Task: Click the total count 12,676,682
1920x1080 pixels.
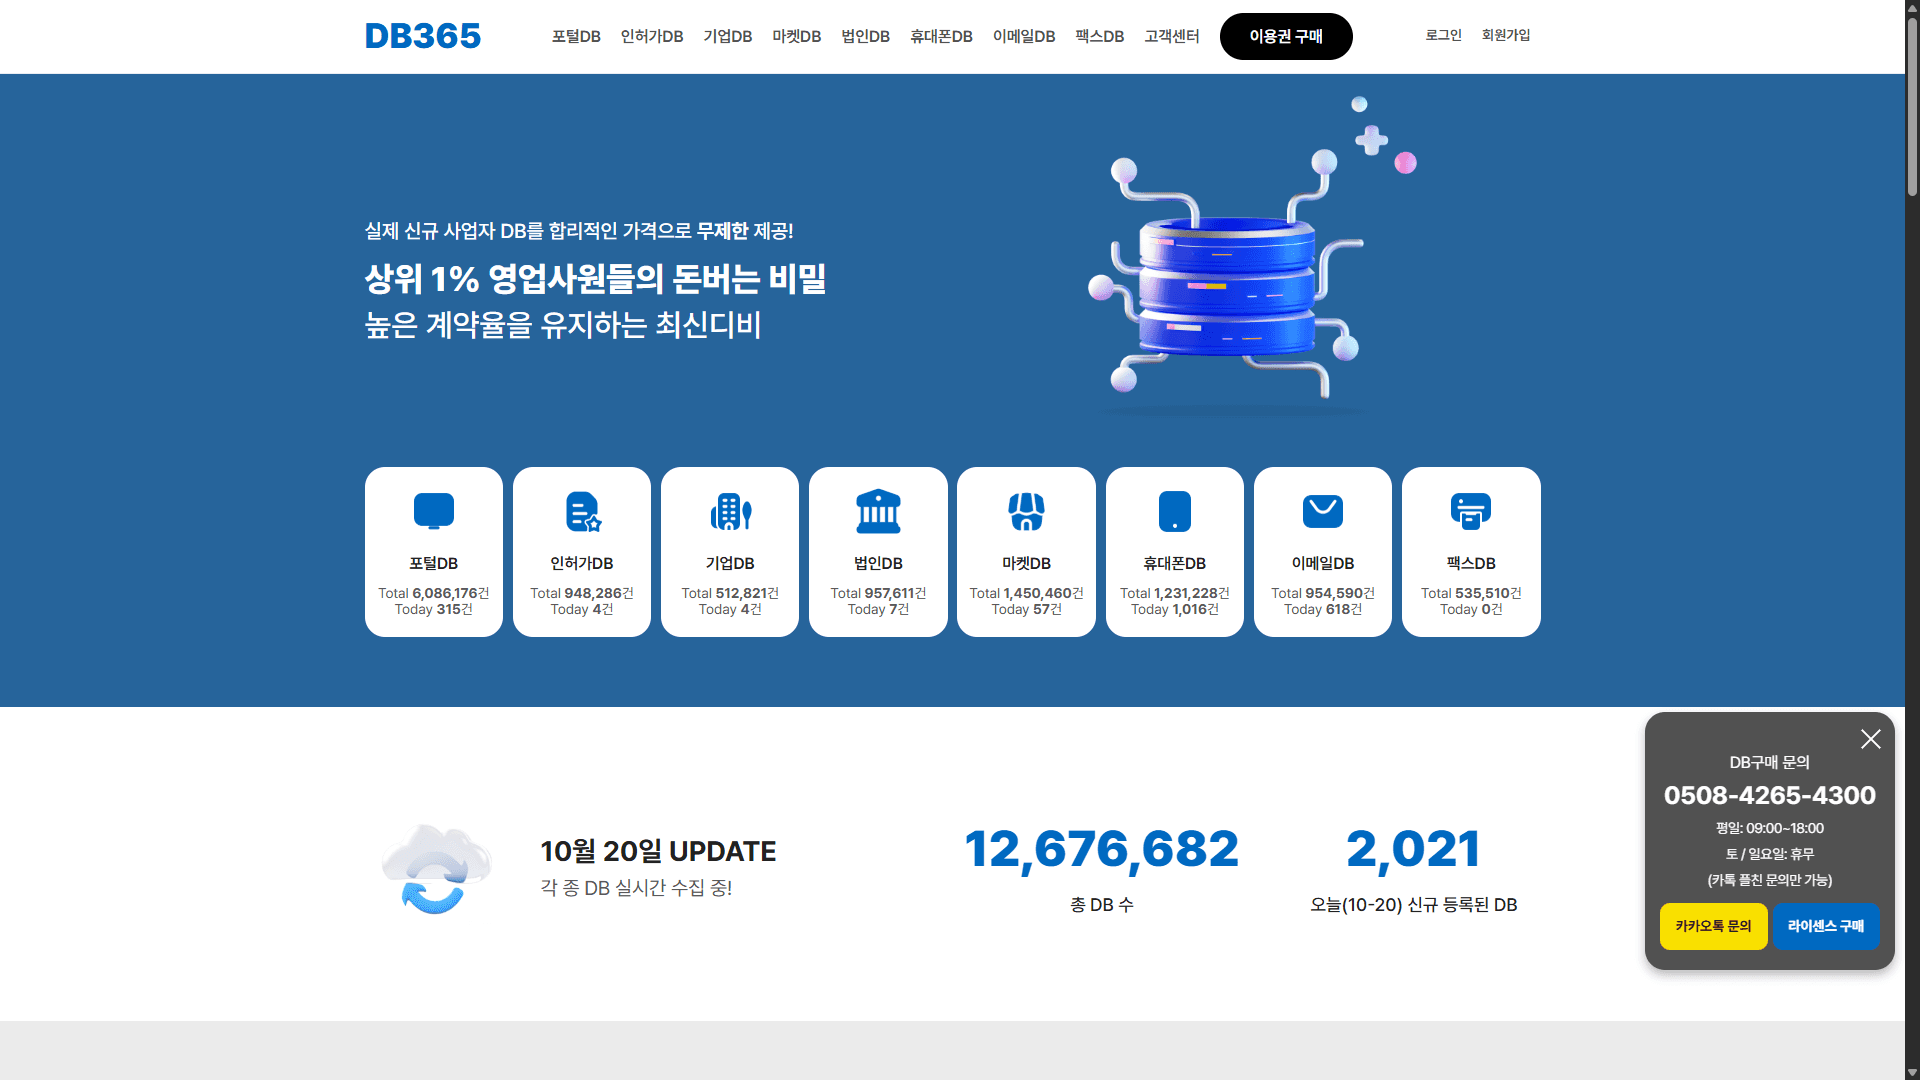Action: 1101,850
